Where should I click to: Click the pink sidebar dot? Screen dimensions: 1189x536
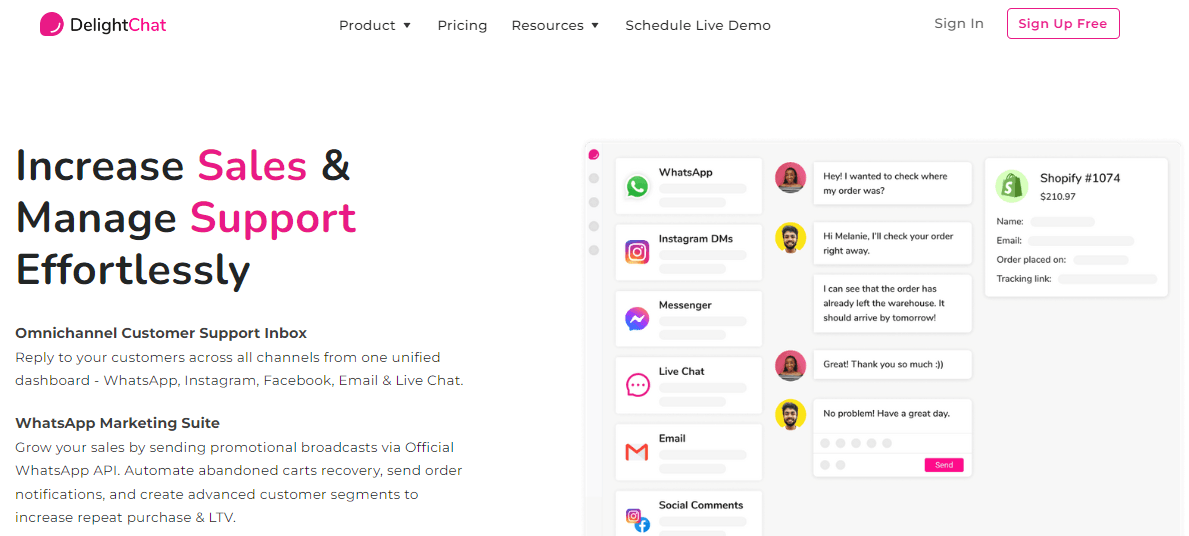click(594, 155)
